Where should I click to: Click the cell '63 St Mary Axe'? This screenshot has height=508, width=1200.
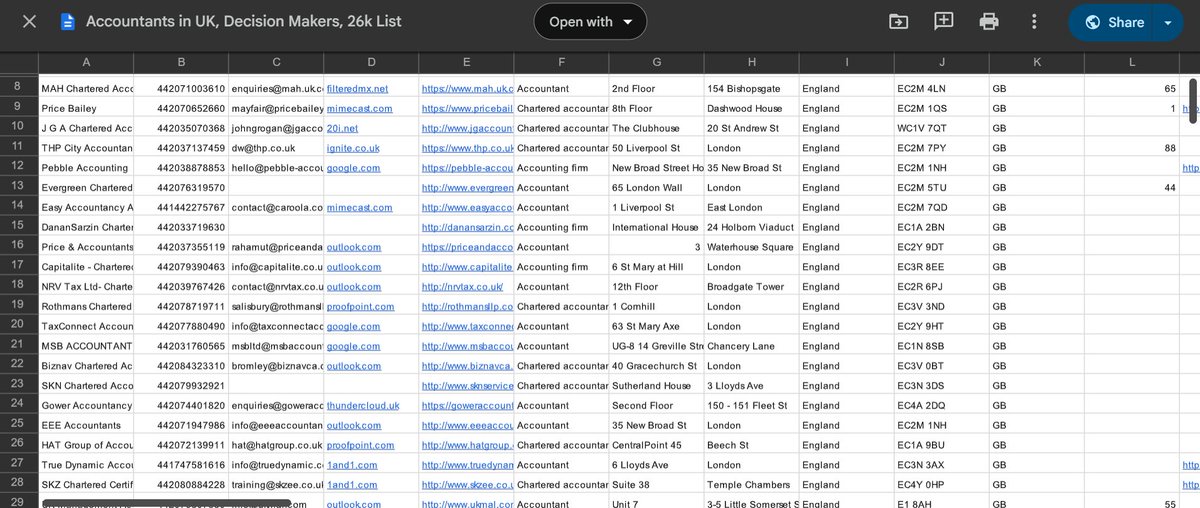pos(656,326)
